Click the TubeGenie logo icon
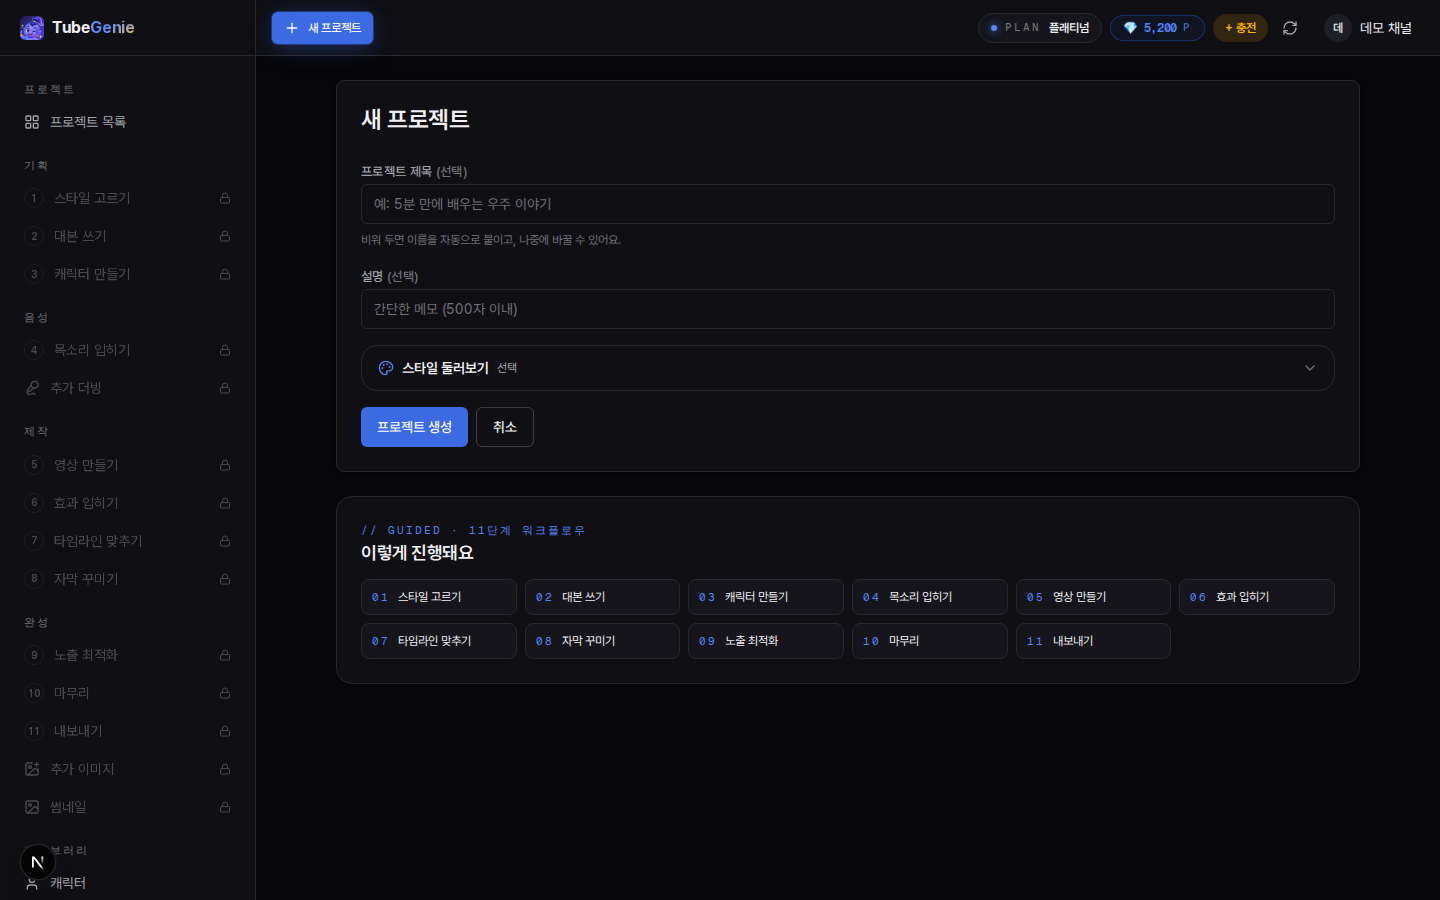1440x900 pixels. [x=32, y=28]
